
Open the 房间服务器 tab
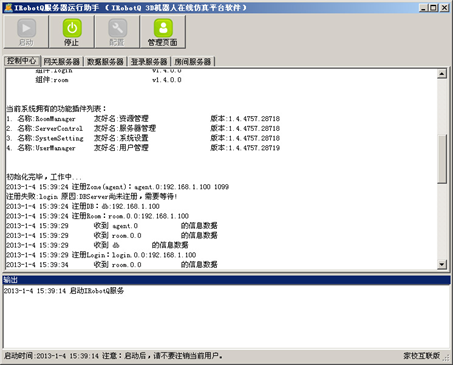click(x=193, y=62)
